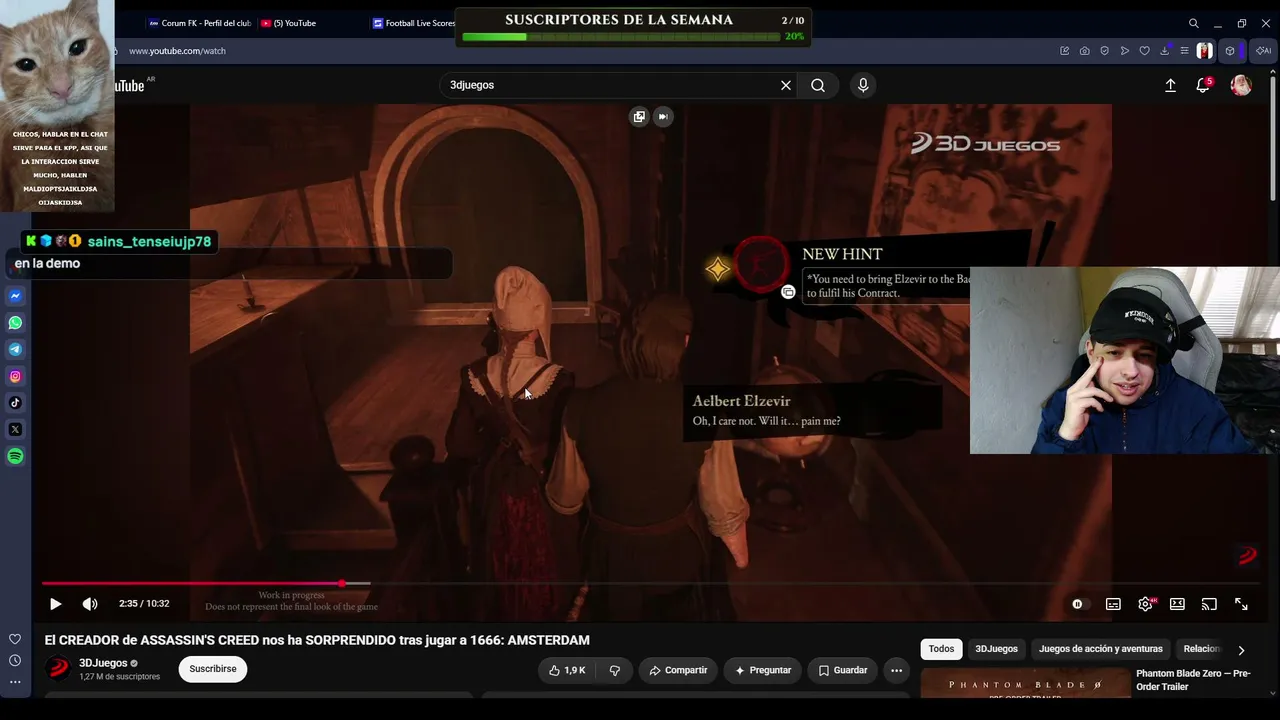Open Spotify in the browser sidebar
Image resolution: width=1280 pixels, height=720 pixels.
coord(15,456)
